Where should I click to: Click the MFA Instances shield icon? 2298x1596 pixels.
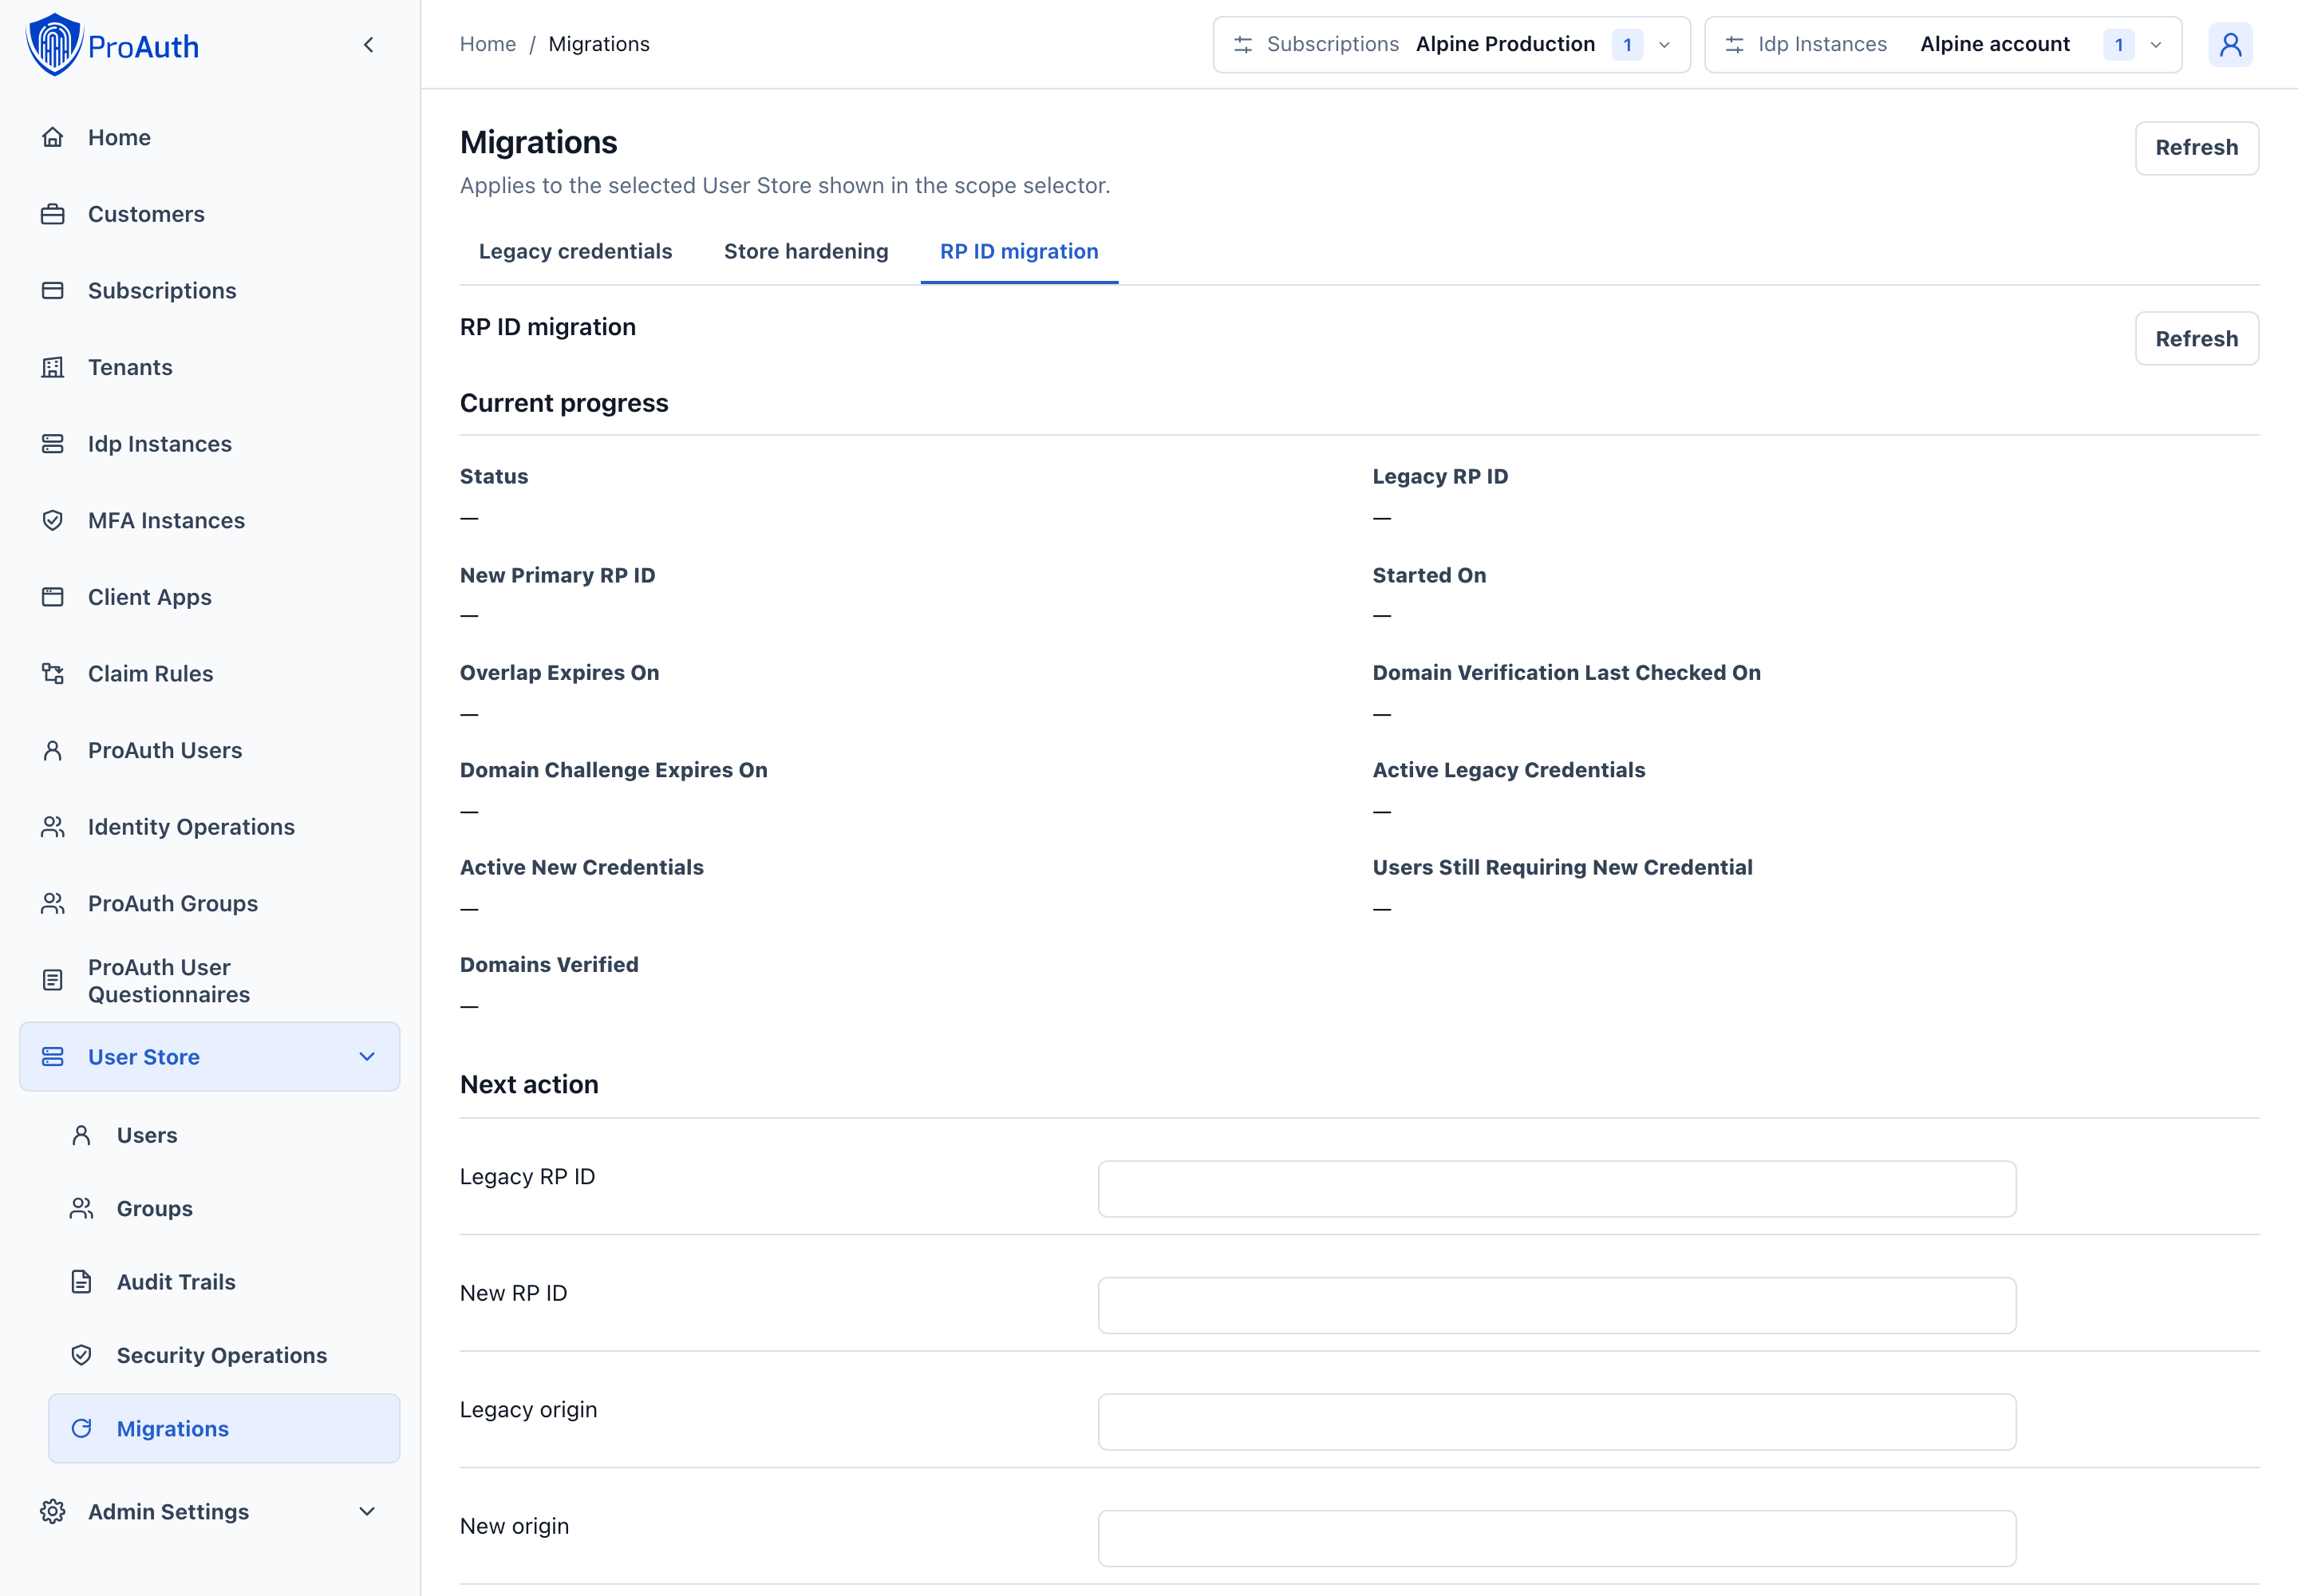[53, 520]
